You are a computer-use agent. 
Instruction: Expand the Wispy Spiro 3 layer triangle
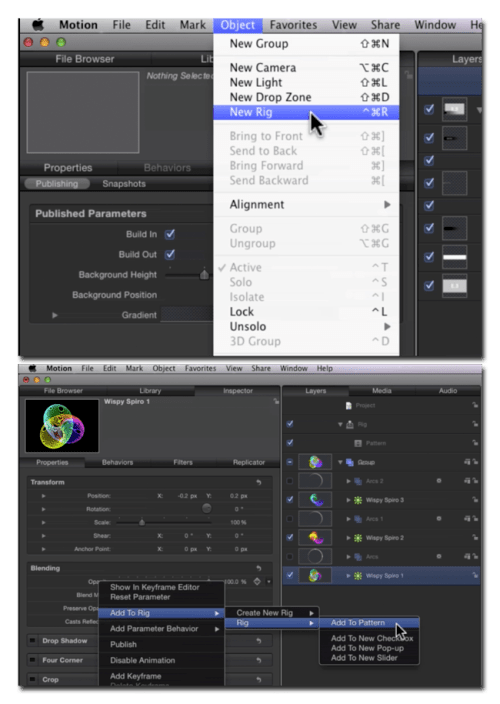(348, 500)
